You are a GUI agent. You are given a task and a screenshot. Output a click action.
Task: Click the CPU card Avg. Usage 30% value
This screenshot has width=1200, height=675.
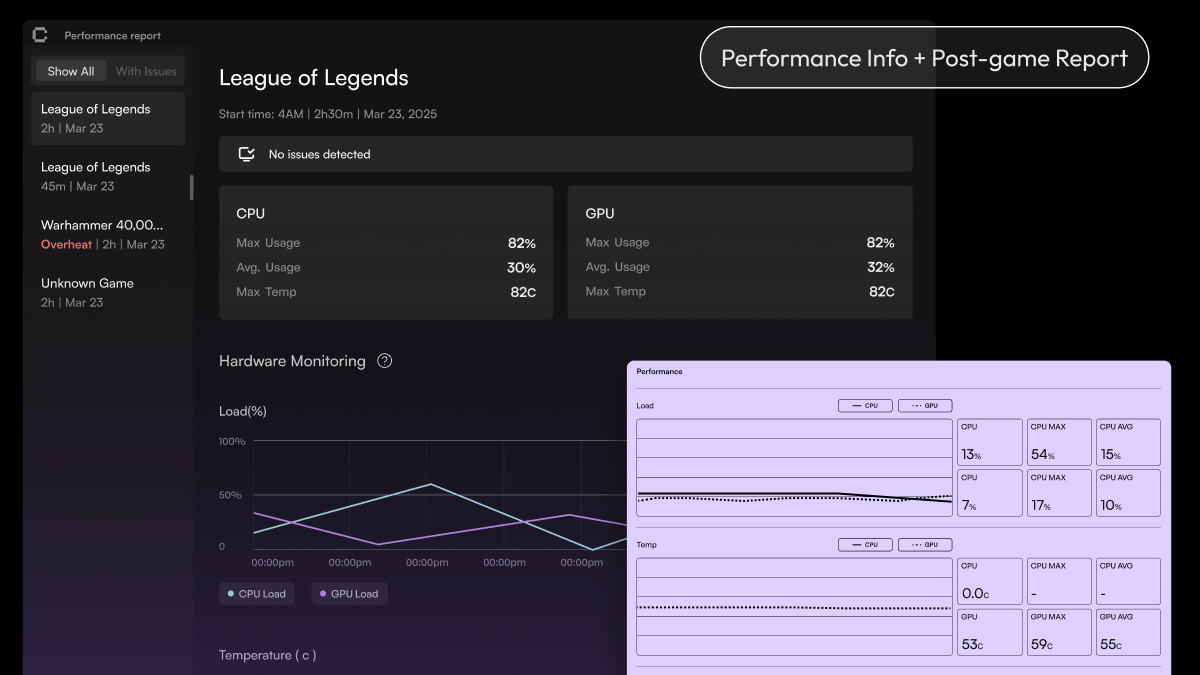521,268
